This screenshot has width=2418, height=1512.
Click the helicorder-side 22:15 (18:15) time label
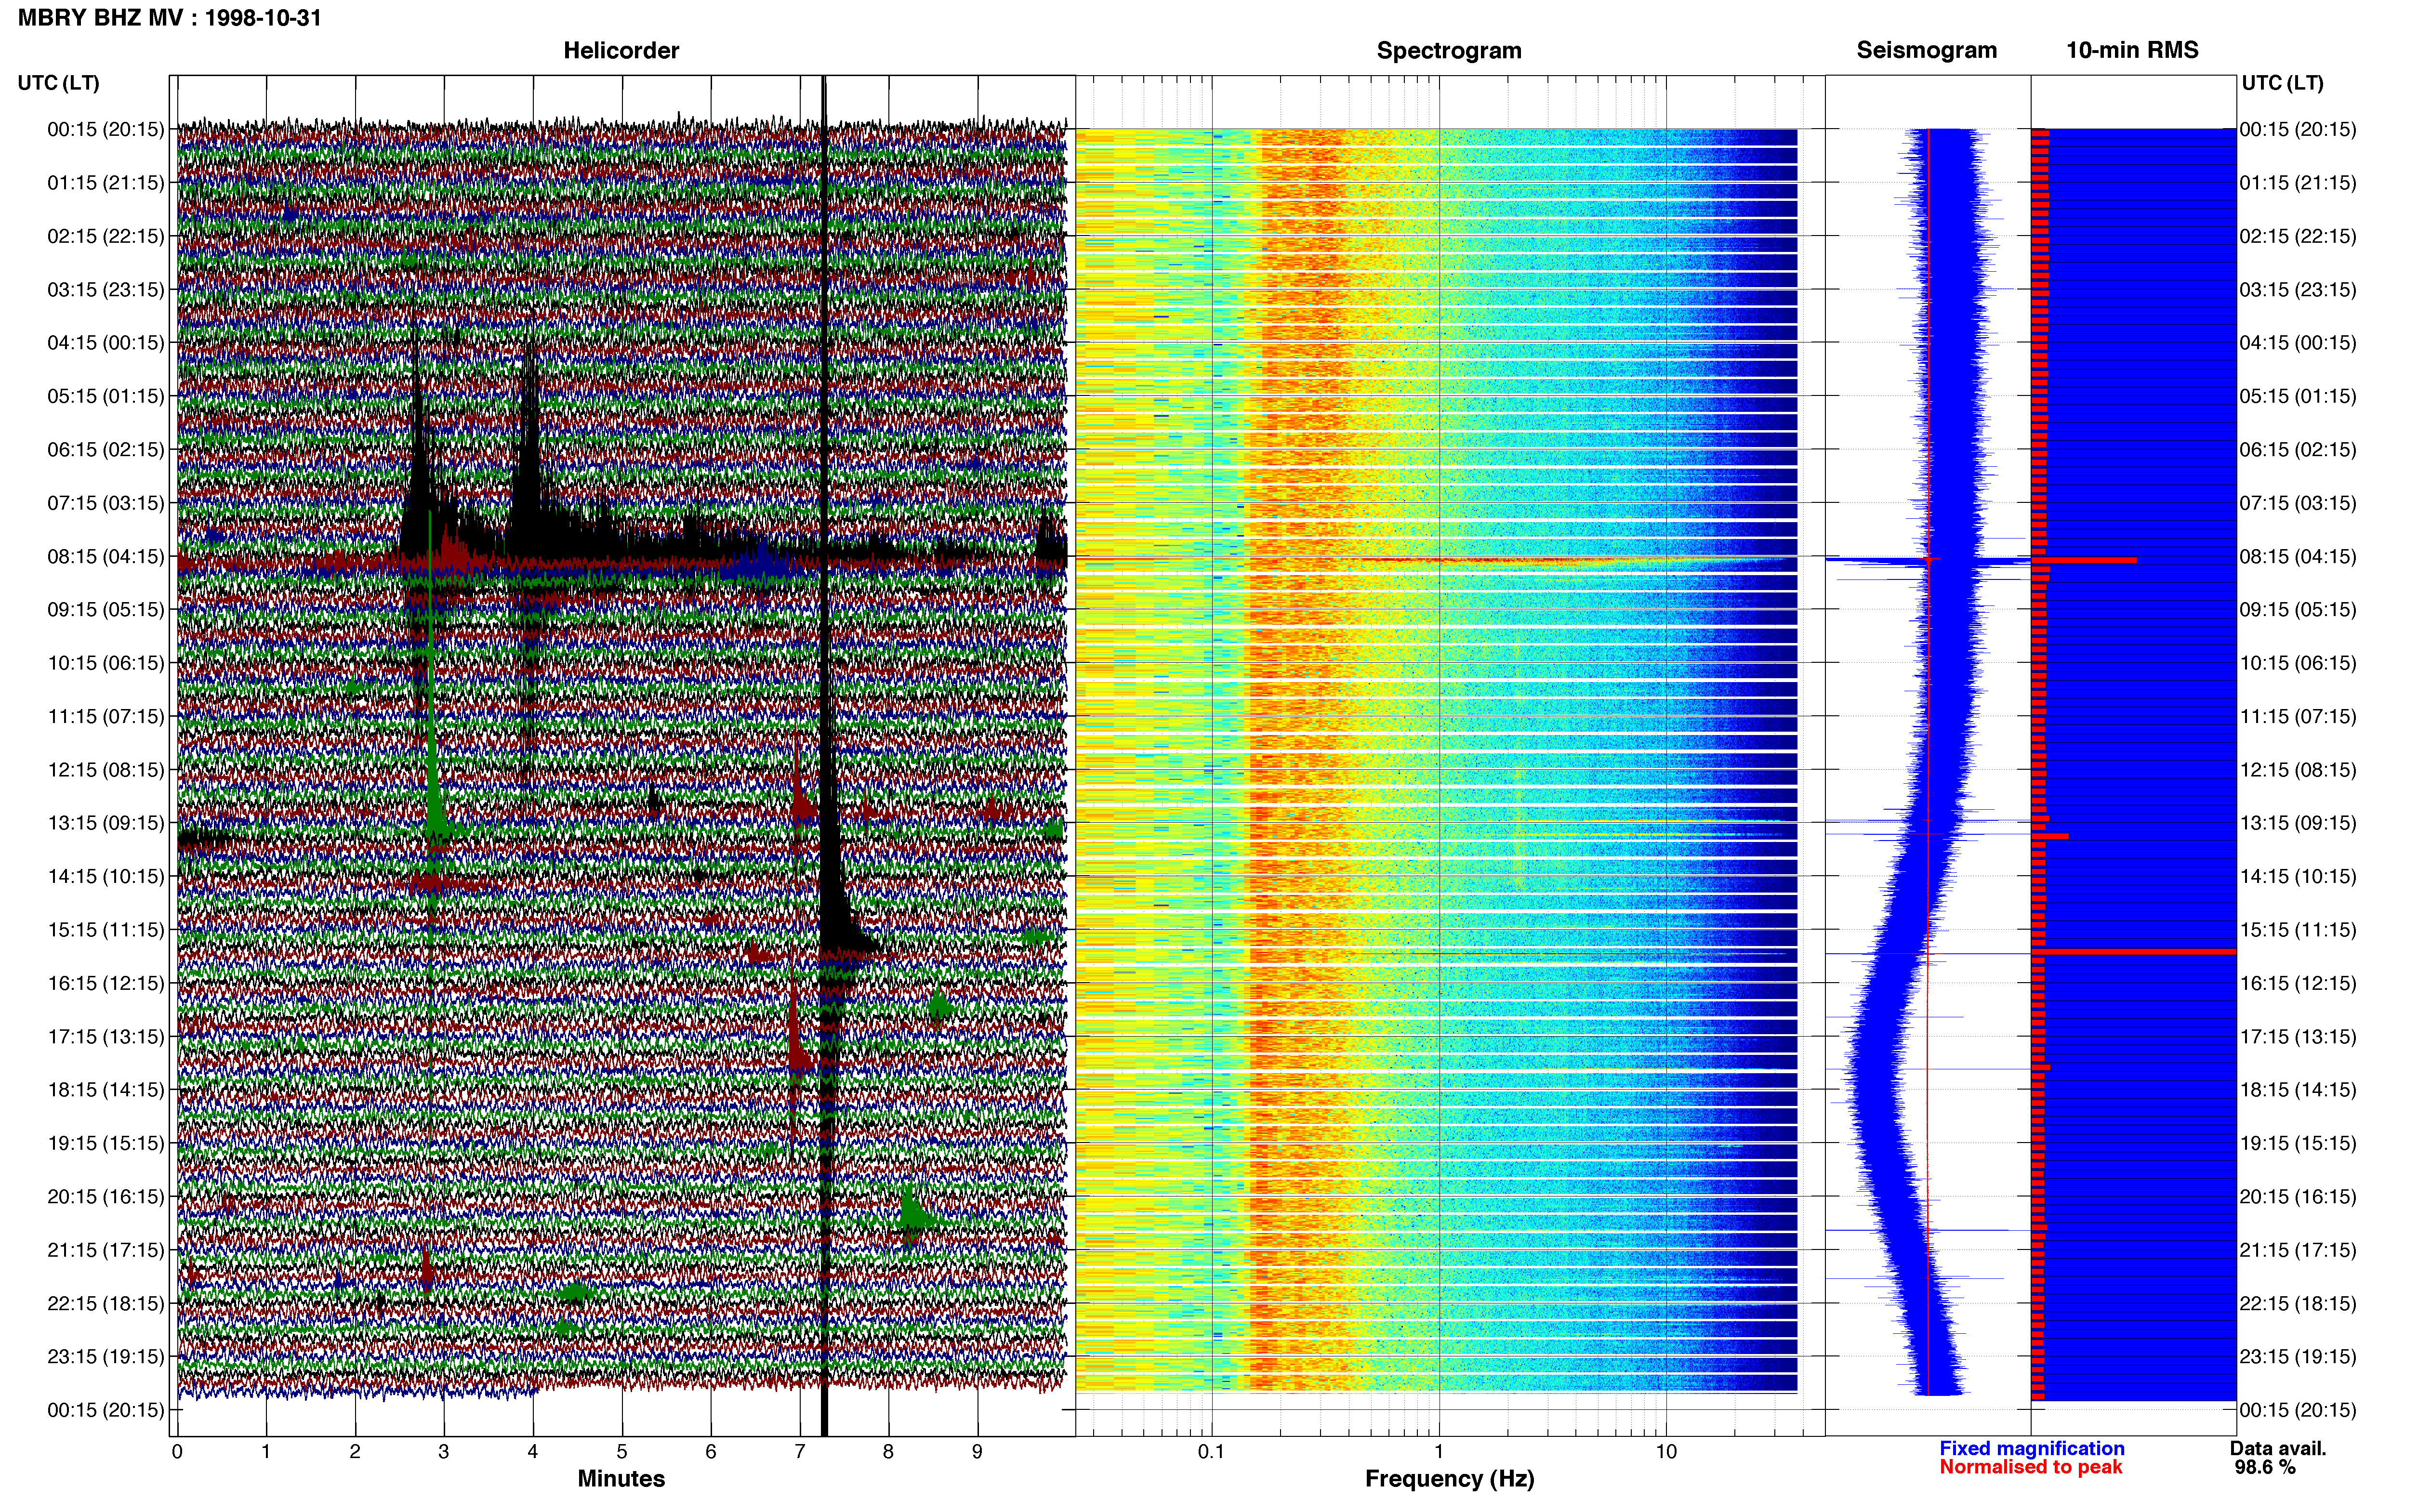point(106,1303)
